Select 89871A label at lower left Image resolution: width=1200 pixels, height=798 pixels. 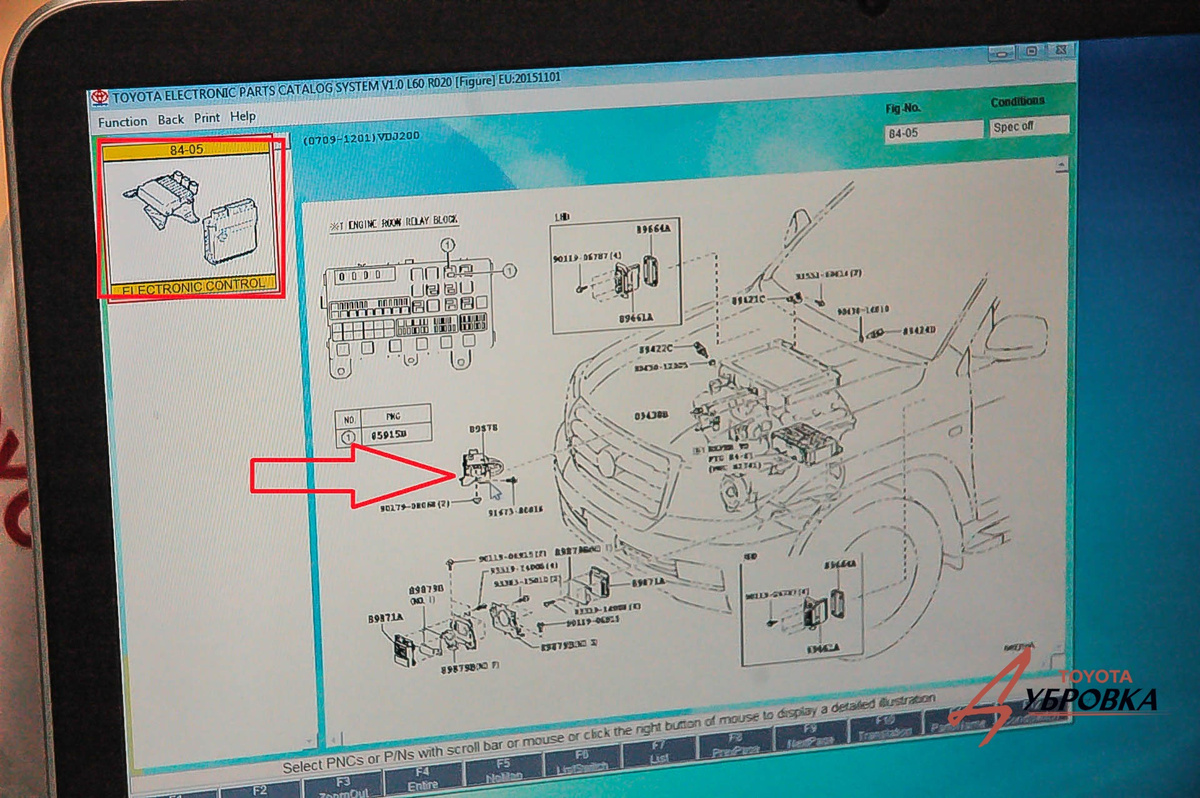(x=384, y=618)
